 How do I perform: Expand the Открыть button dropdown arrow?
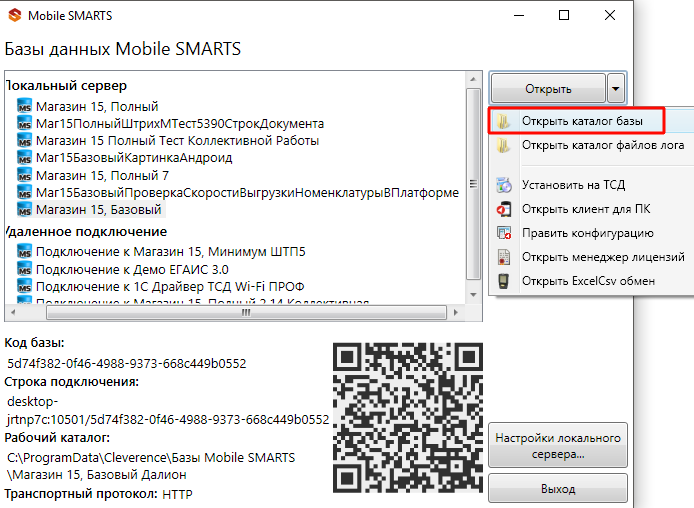point(615,89)
